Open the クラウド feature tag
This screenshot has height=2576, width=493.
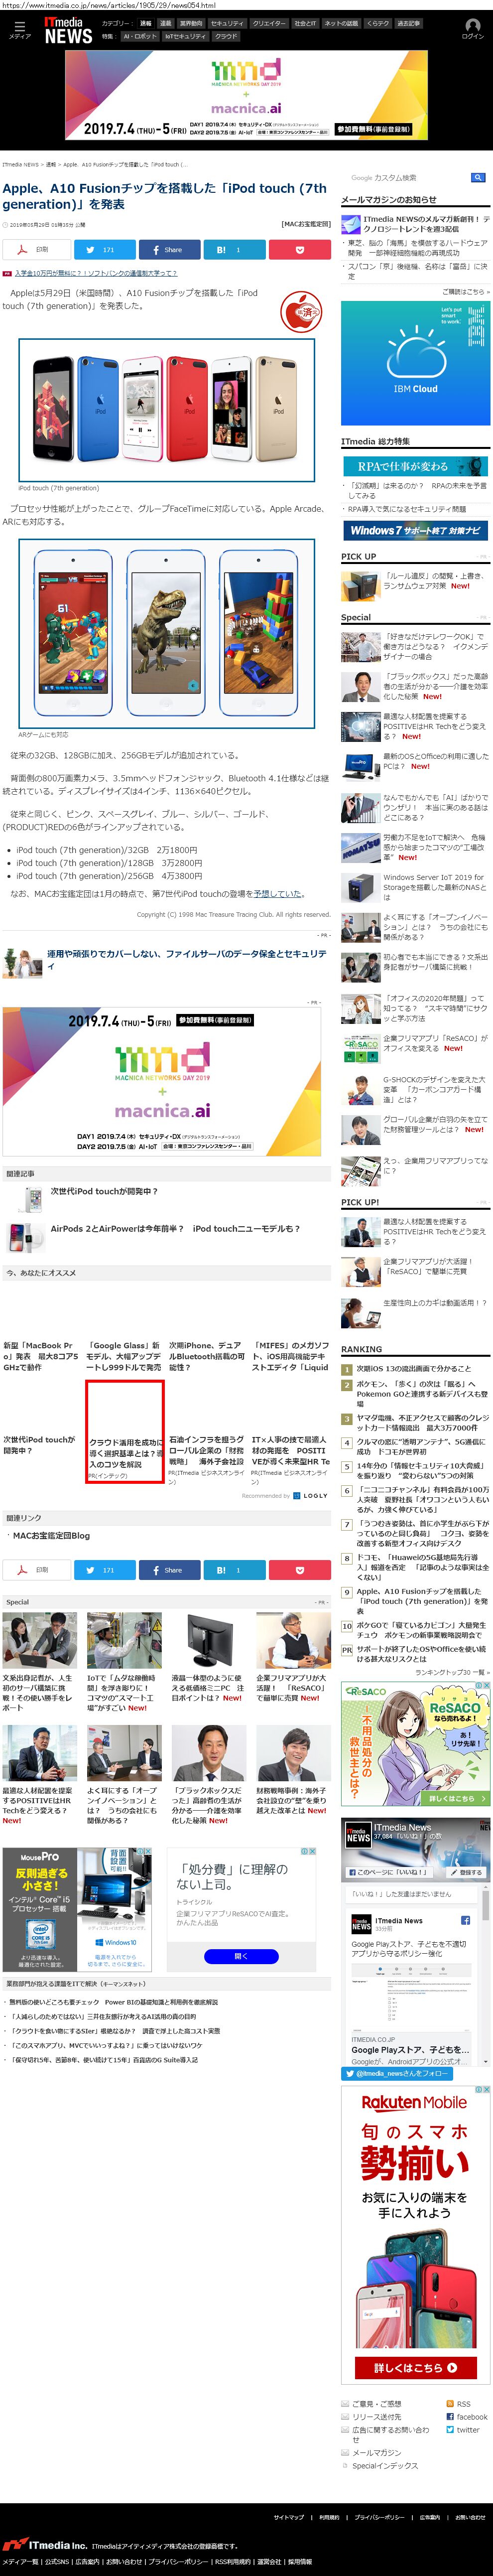tap(226, 36)
